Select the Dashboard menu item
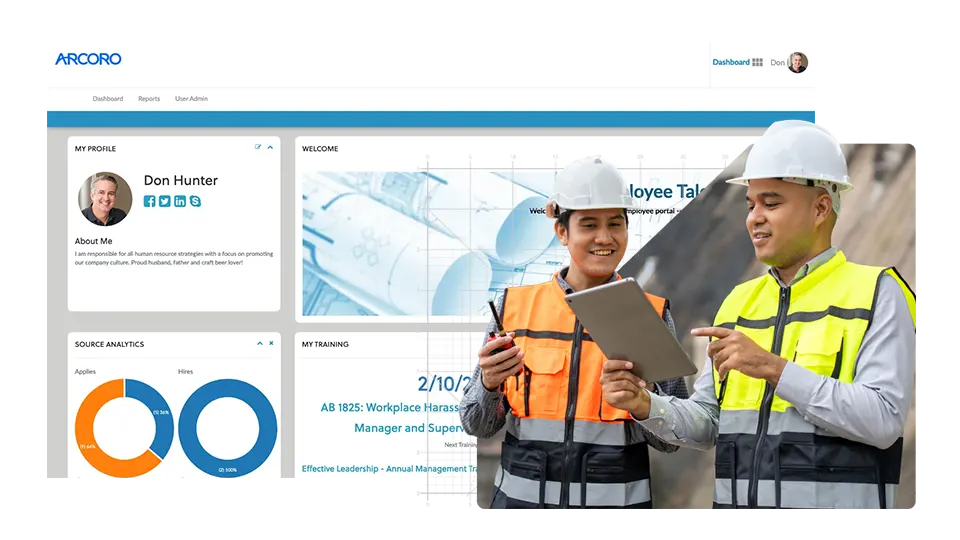Viewport: 960px width, 540px height. 108,99
